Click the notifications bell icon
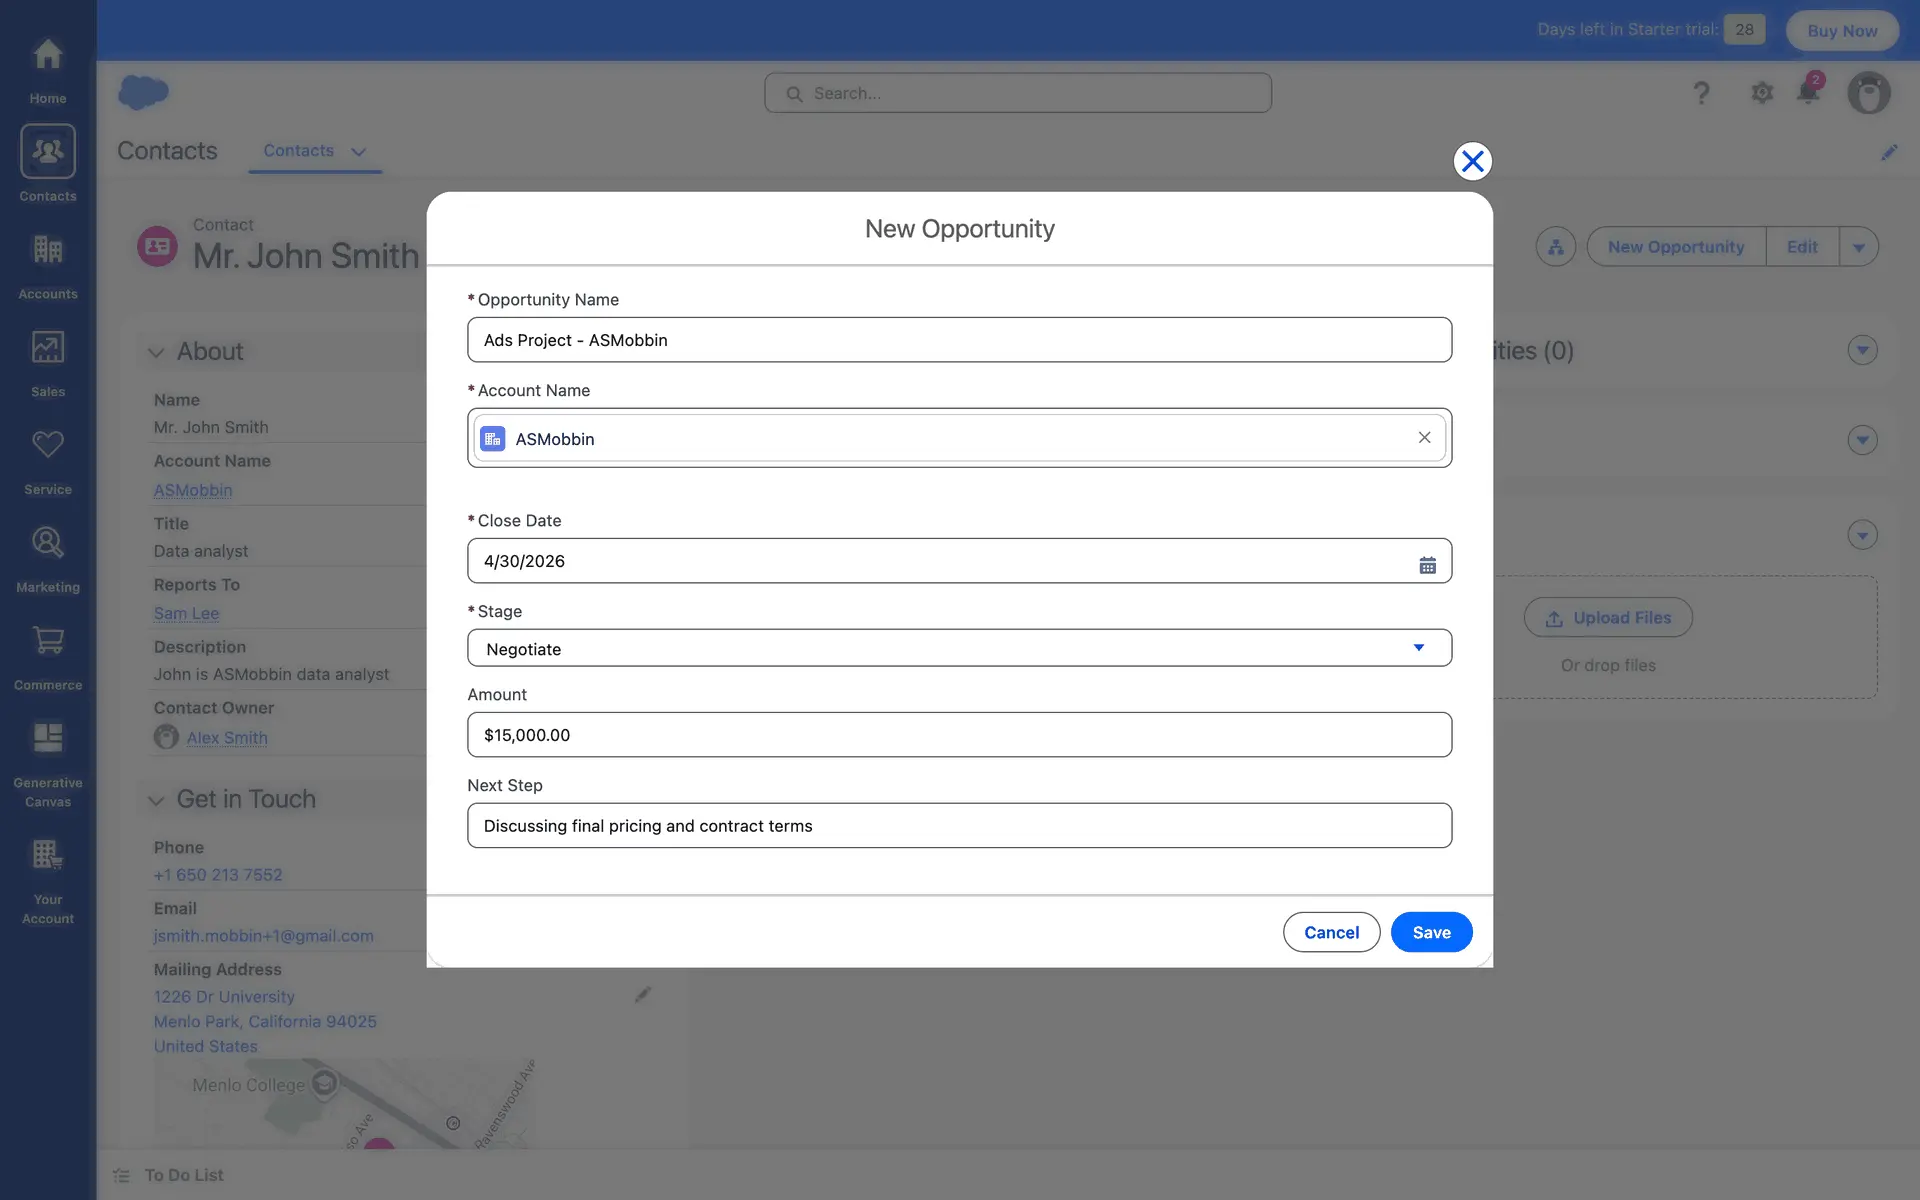The width and height of the screenshot is (1920, 1200). (1807, 93)
